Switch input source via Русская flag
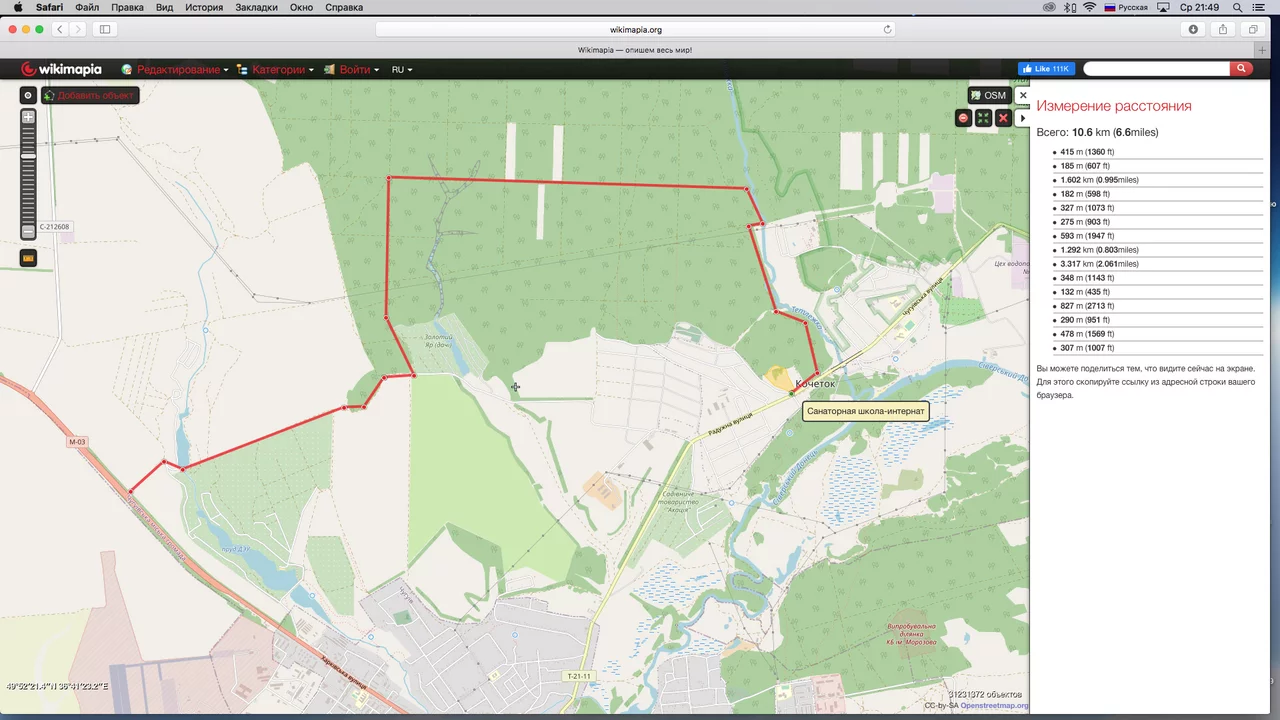The height and width of the screenshot is (720, 1280). click(x=1126, y=7)
